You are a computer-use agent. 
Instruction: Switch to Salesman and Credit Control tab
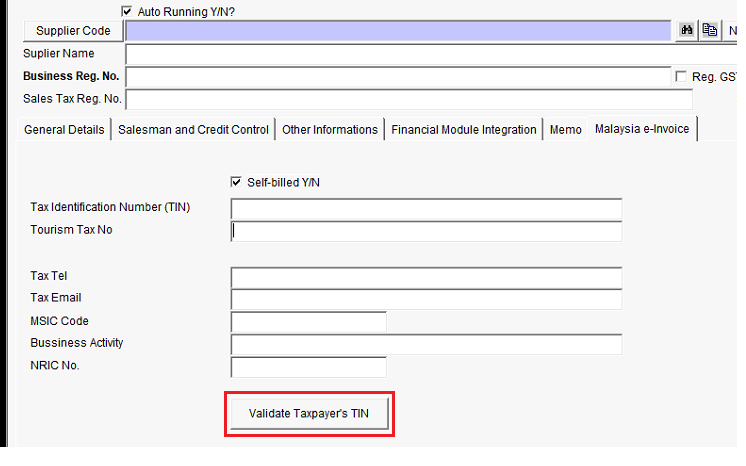pos(193,130)
